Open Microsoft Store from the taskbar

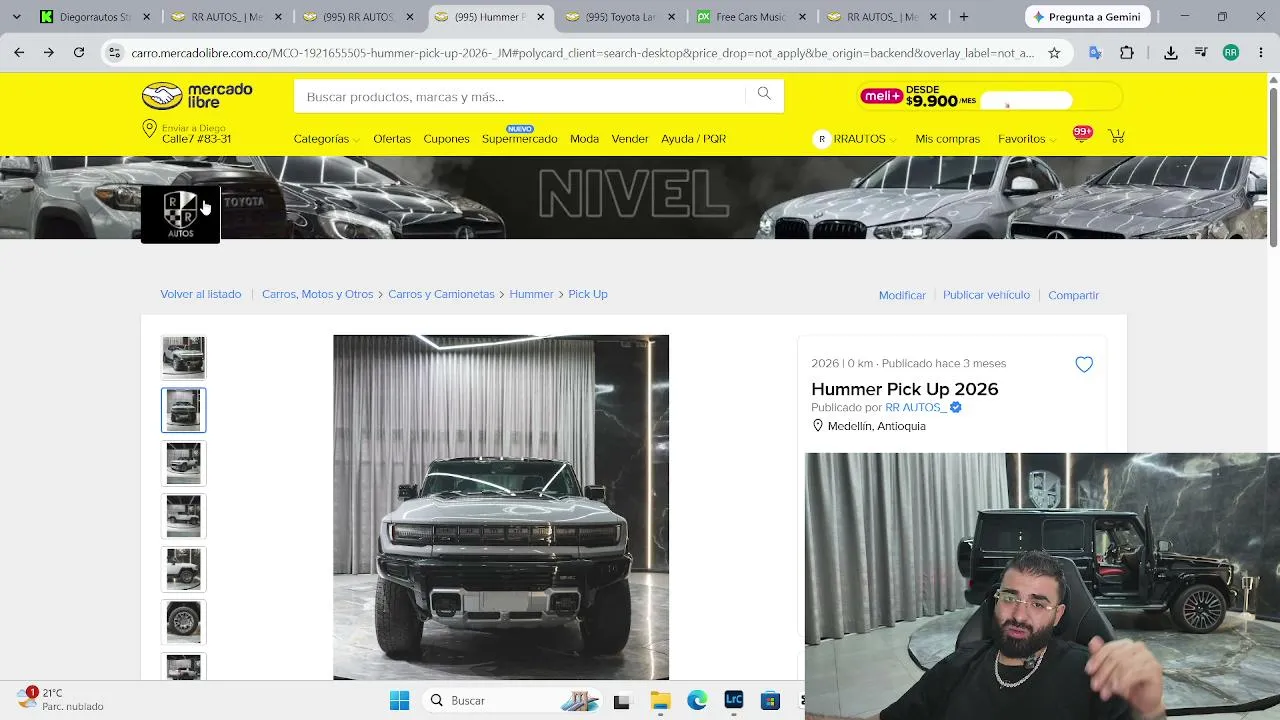tap(770, 701)
